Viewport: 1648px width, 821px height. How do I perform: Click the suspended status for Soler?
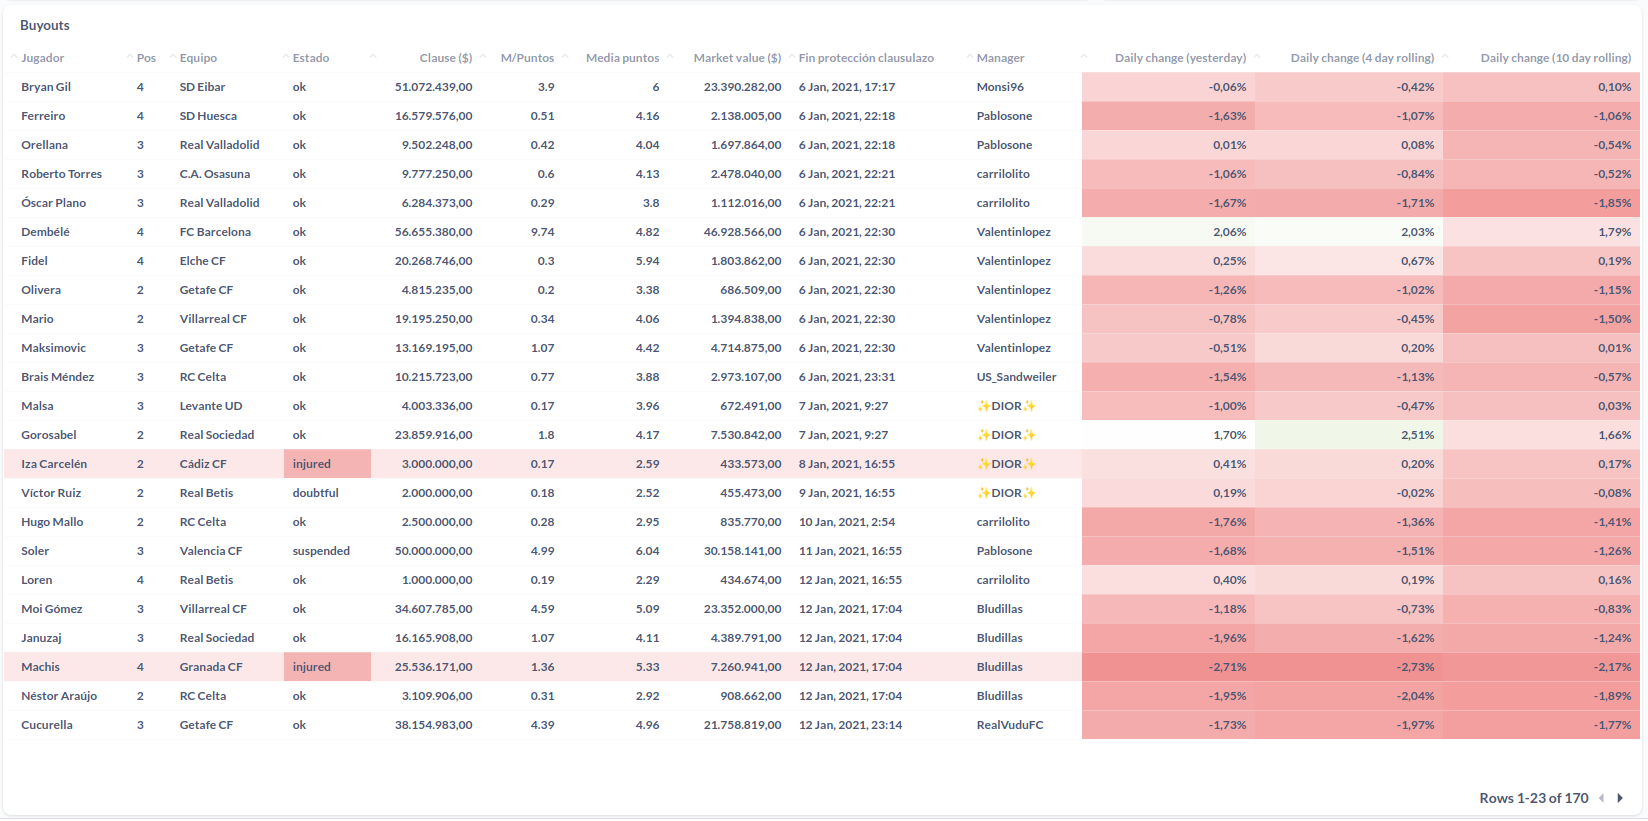[321, 551]
